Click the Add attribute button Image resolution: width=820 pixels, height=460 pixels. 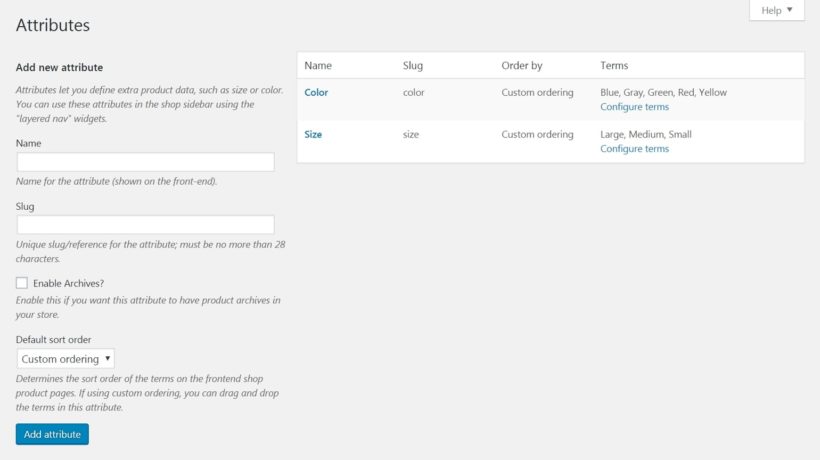pos(52,434)
